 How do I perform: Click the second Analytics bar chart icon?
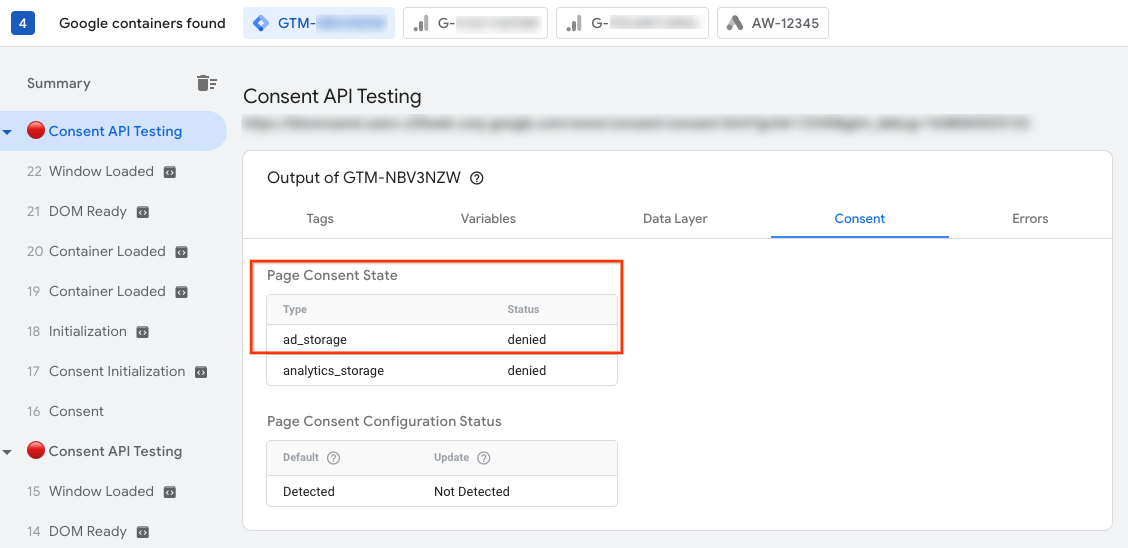click(574, 23)
